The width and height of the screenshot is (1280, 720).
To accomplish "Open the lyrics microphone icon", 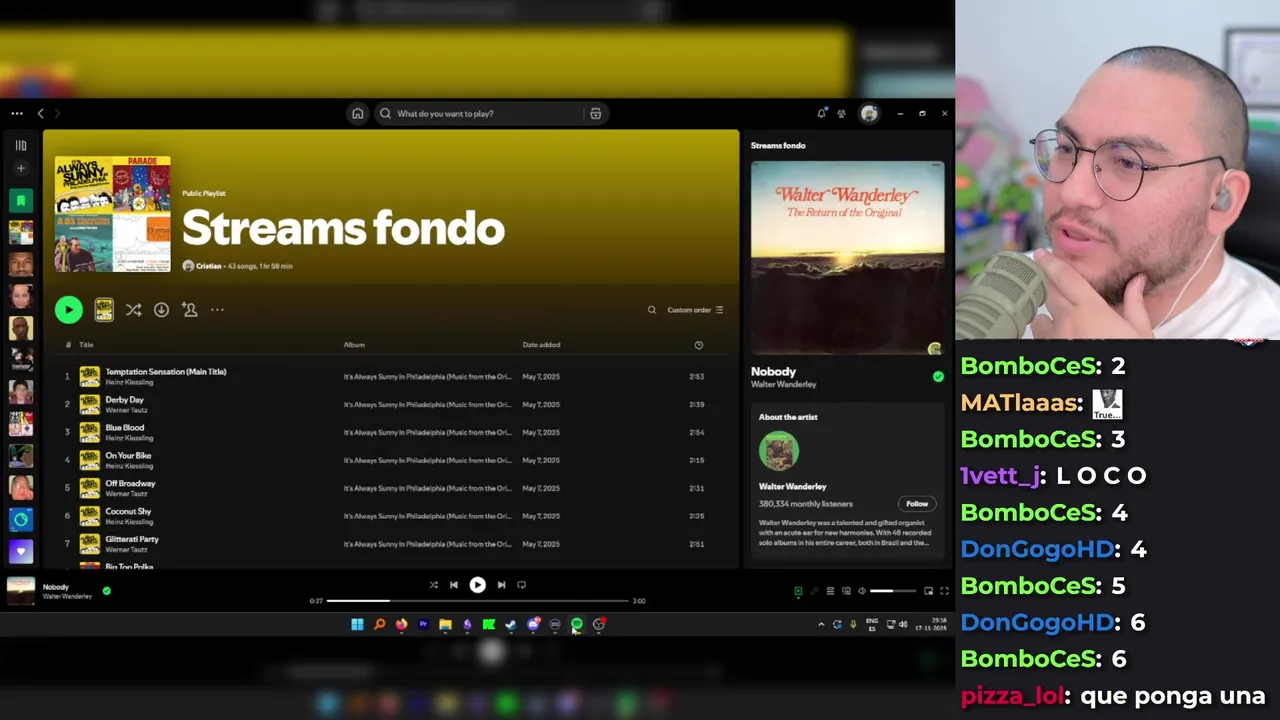I will tap(814, 591).
